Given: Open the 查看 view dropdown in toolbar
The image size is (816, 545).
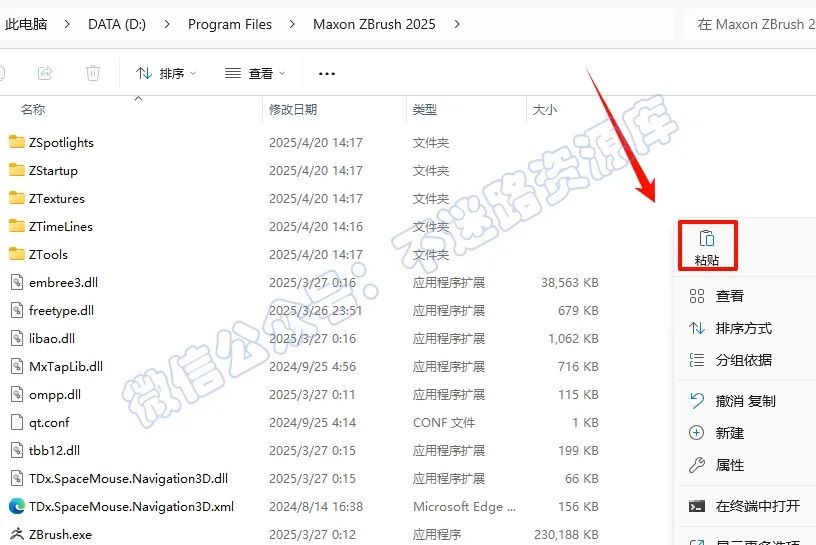Looking at the screenshot, I should tap(255, 73).
